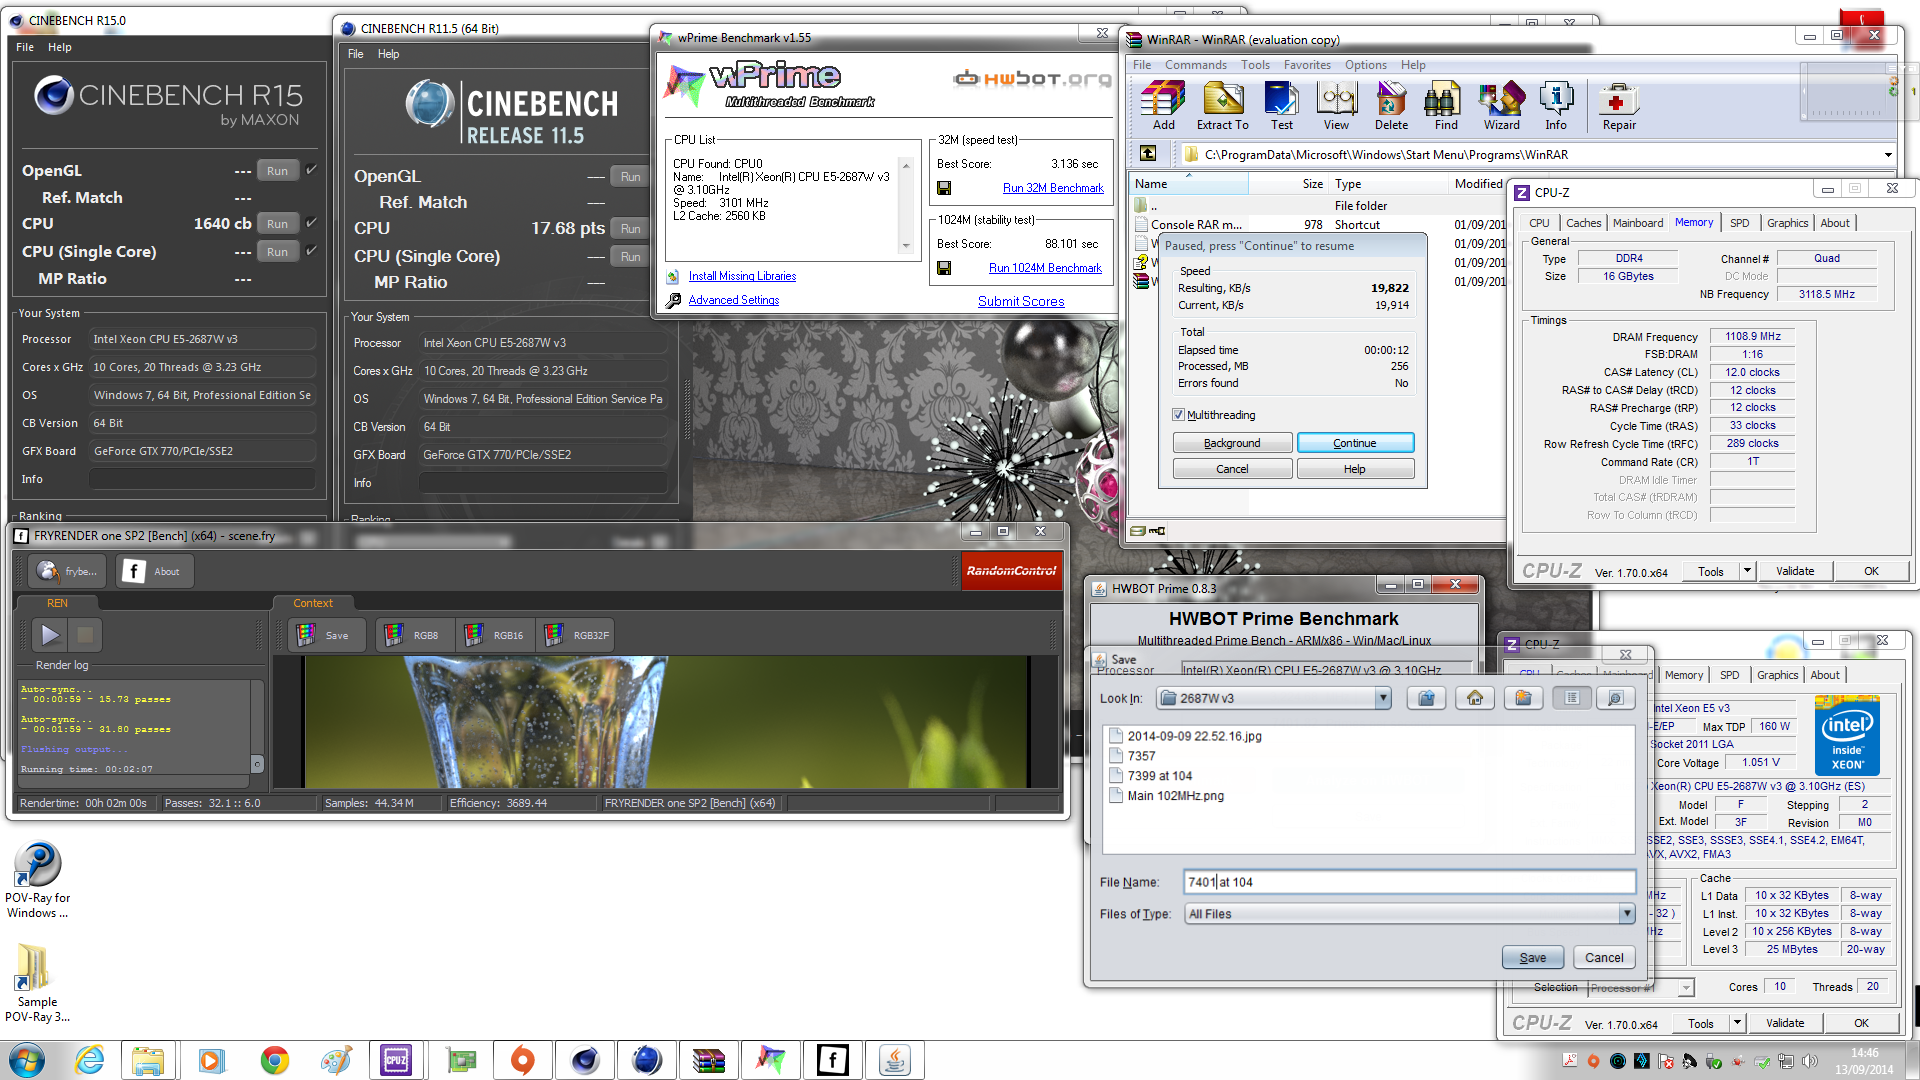Toggle the OpenGL checkmark in Cinebench R15
This screenshot has width=1920, height=1080.
(x=311, y=170)
